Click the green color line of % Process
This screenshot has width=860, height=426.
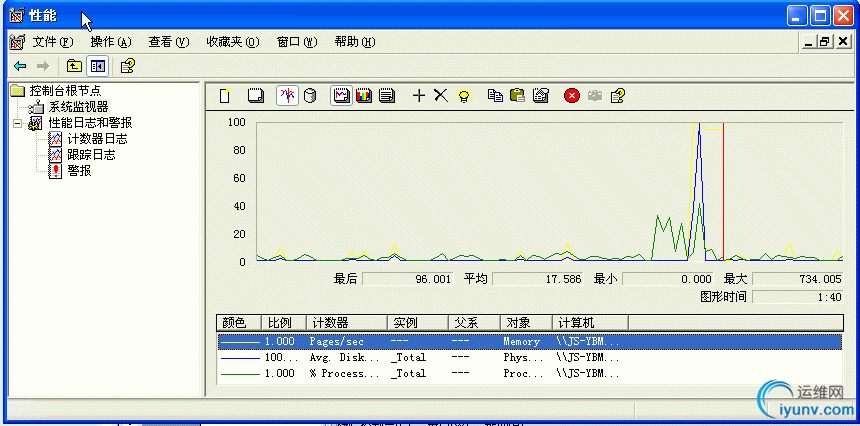(x=240, y=373)
